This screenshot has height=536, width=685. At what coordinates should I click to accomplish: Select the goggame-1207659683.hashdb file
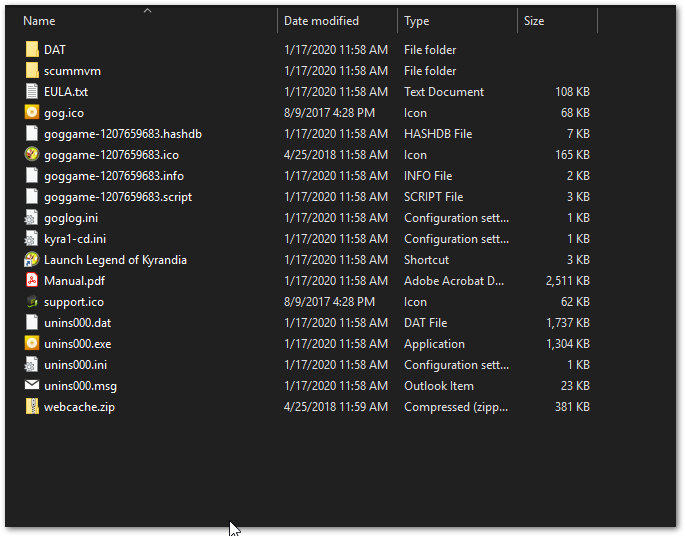123,134
